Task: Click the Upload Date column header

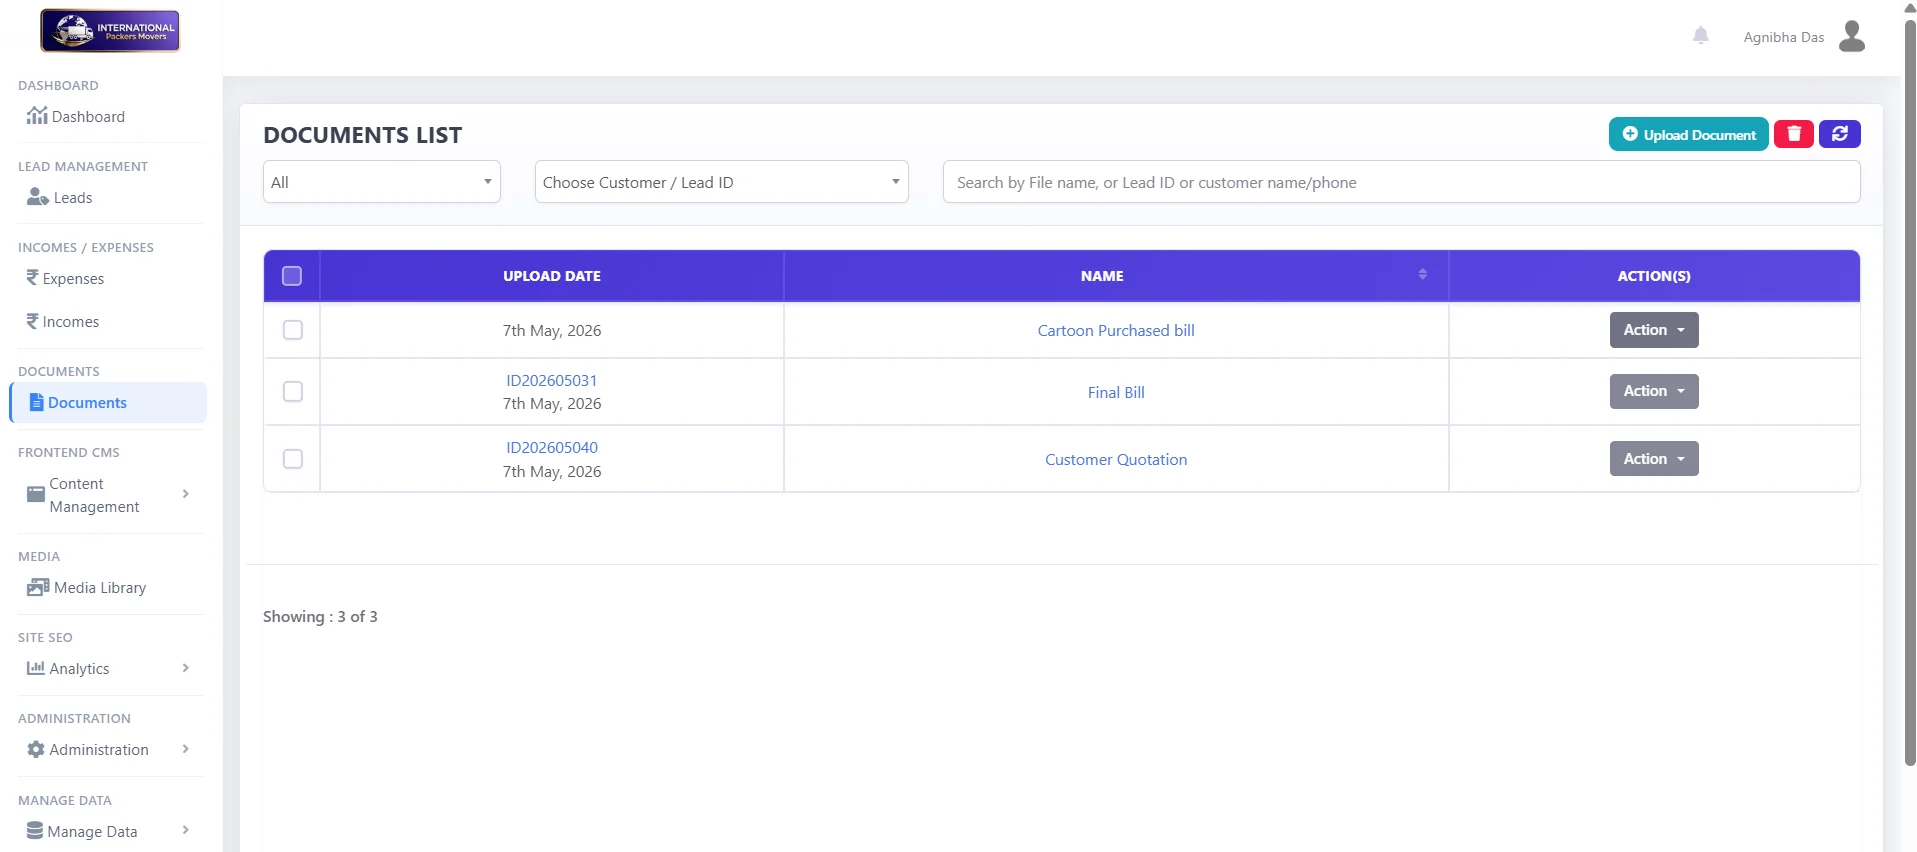Action: click(x=552, y=276)
